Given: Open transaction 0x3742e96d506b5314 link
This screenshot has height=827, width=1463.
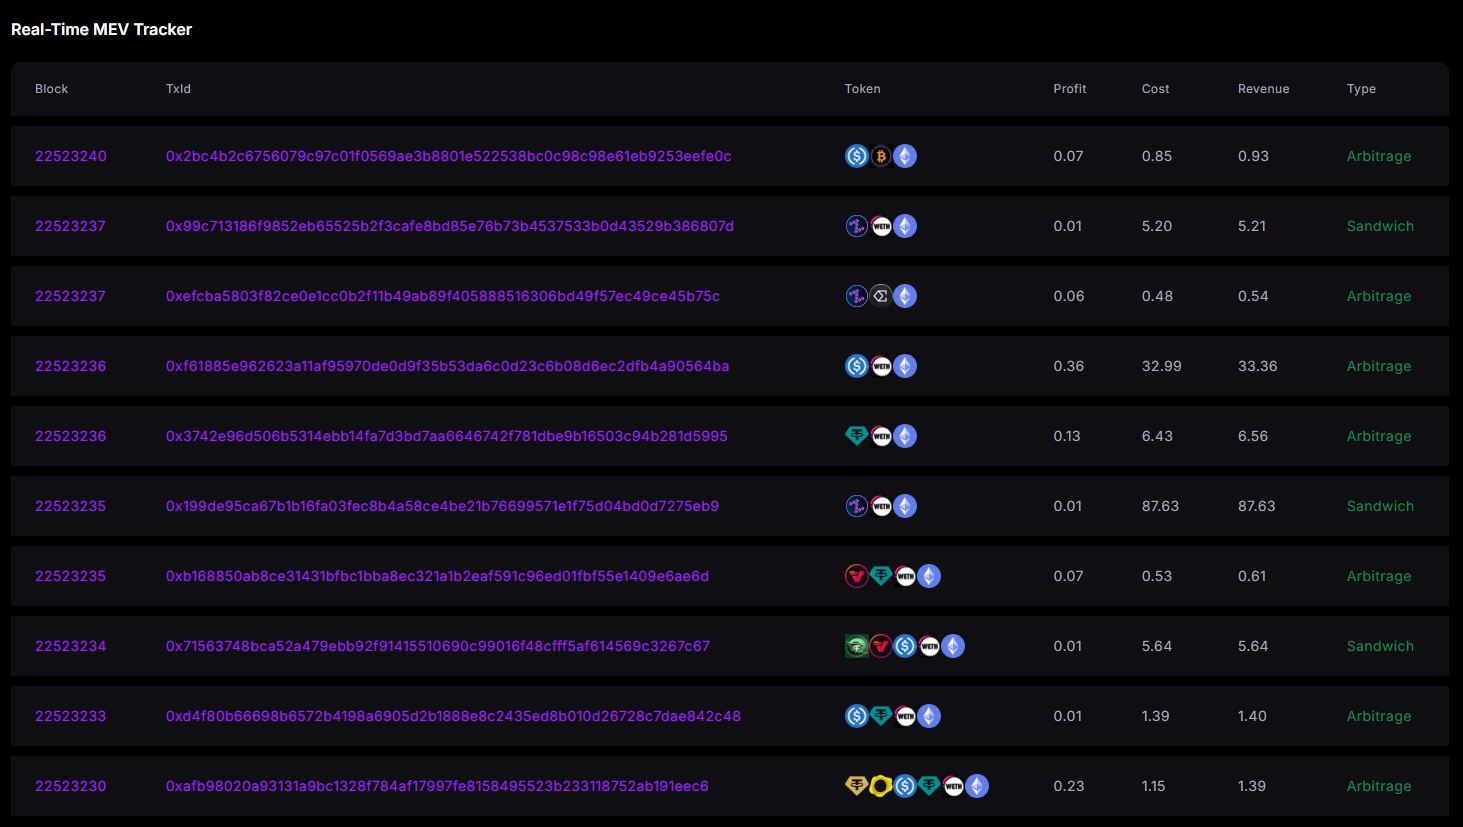Looking at the screenshot, I should coord(447,436).
